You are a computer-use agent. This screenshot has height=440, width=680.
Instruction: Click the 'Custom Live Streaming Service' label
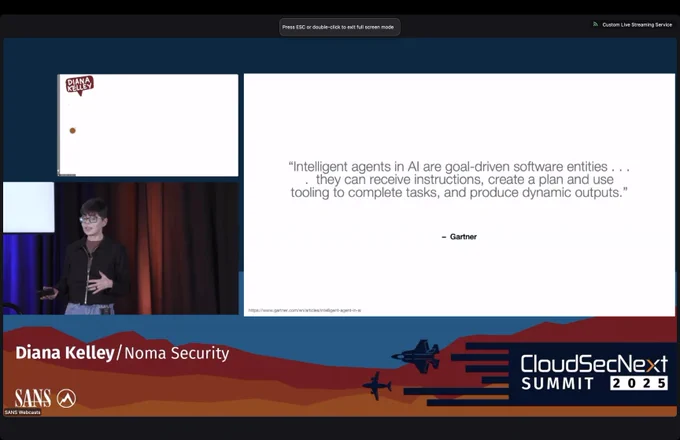point(637,25)
